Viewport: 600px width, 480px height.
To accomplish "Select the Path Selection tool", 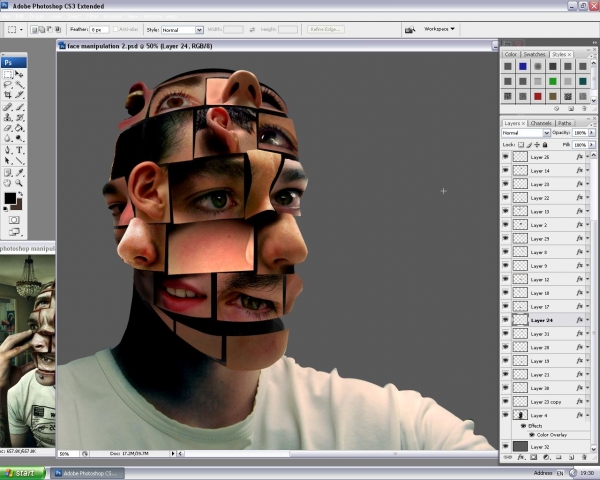I will coord(8,161).
